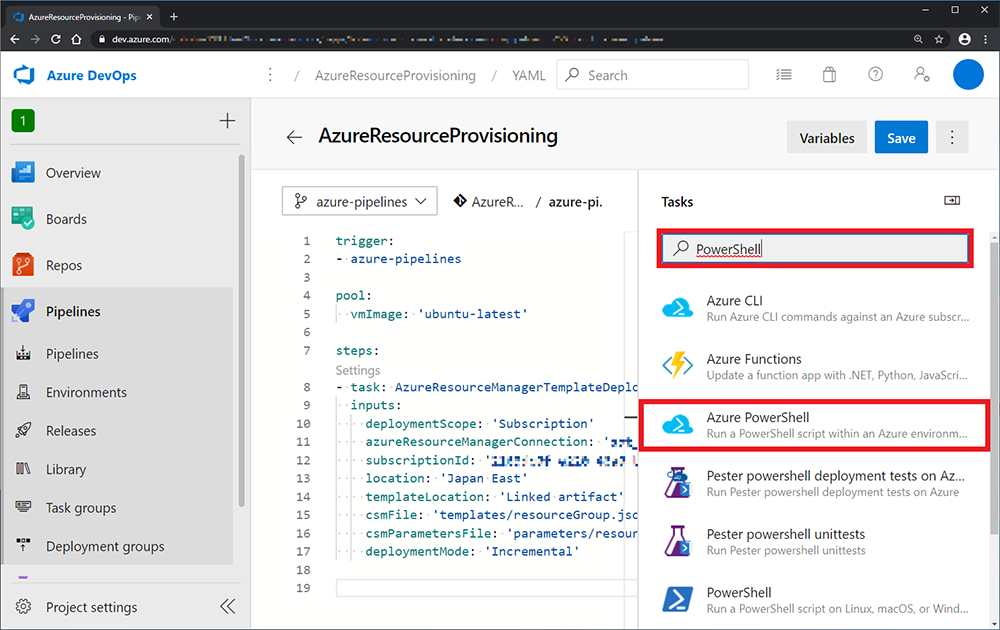Click the green project tile icon

[x=23, y=121]
